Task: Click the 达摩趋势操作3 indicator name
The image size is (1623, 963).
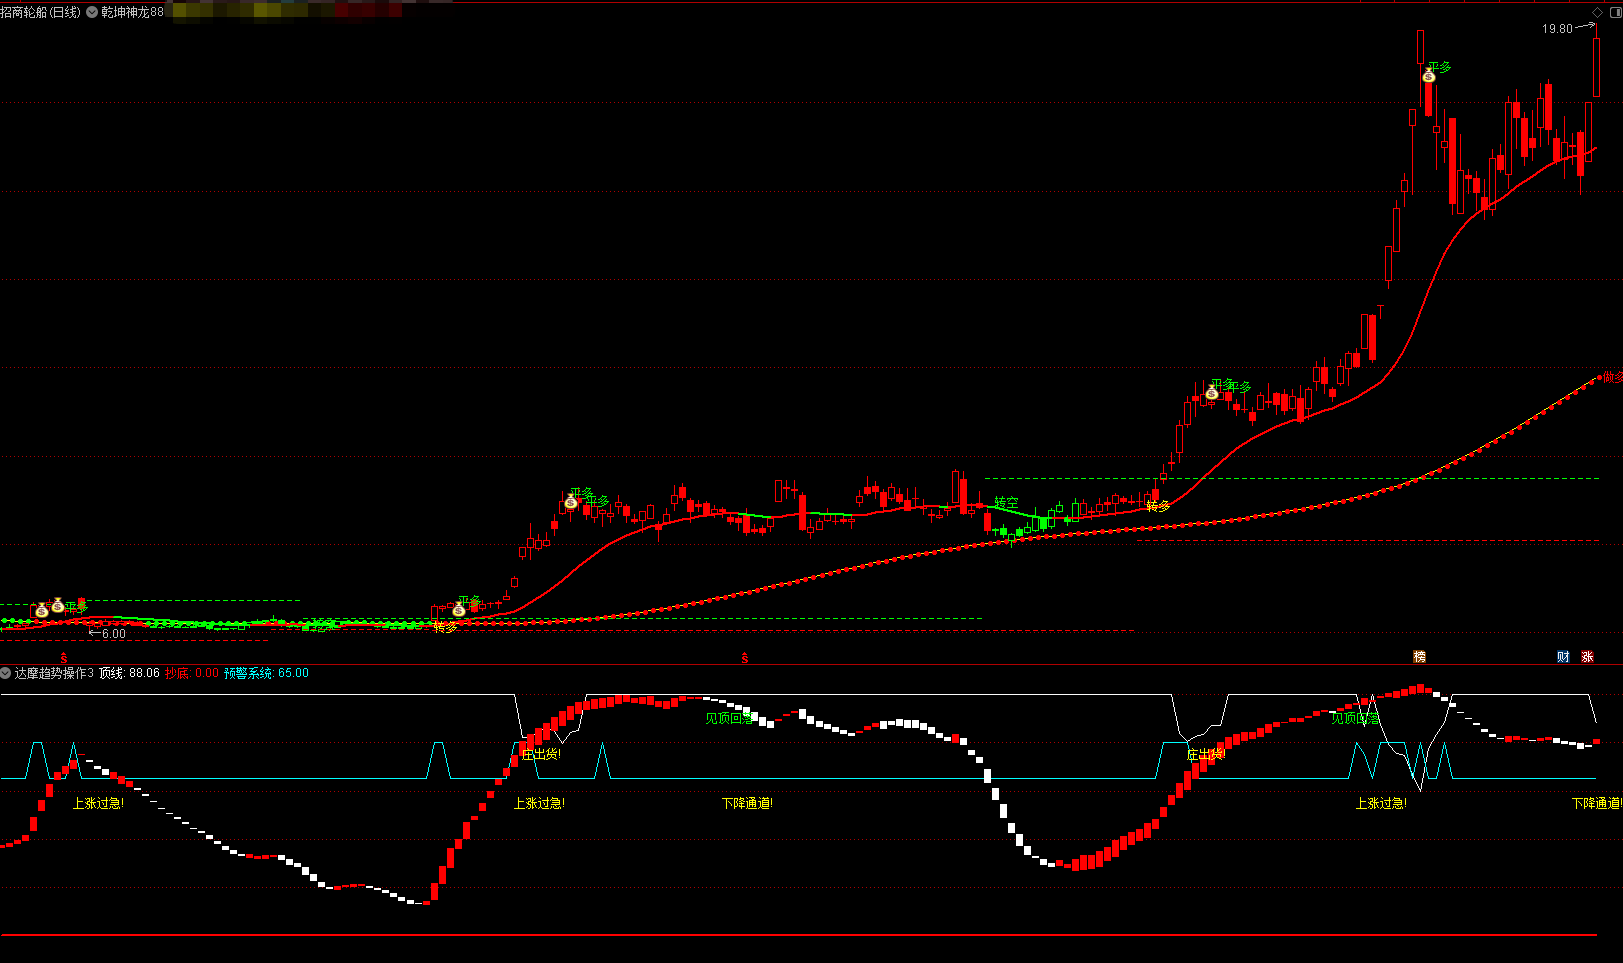Action: (x=54, y=673)
